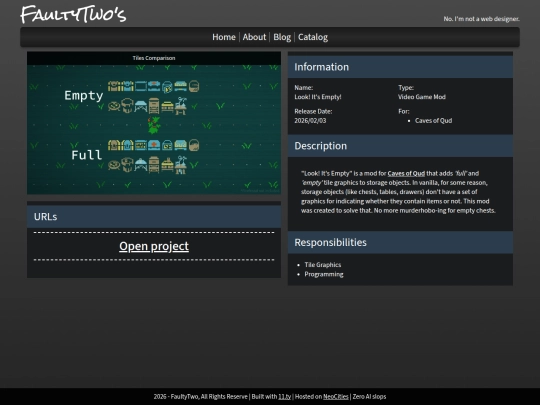The width and height of the screenshot is (540, 405).
Task: Select release date 2026/02/03
Action: (x=310, y=121)
